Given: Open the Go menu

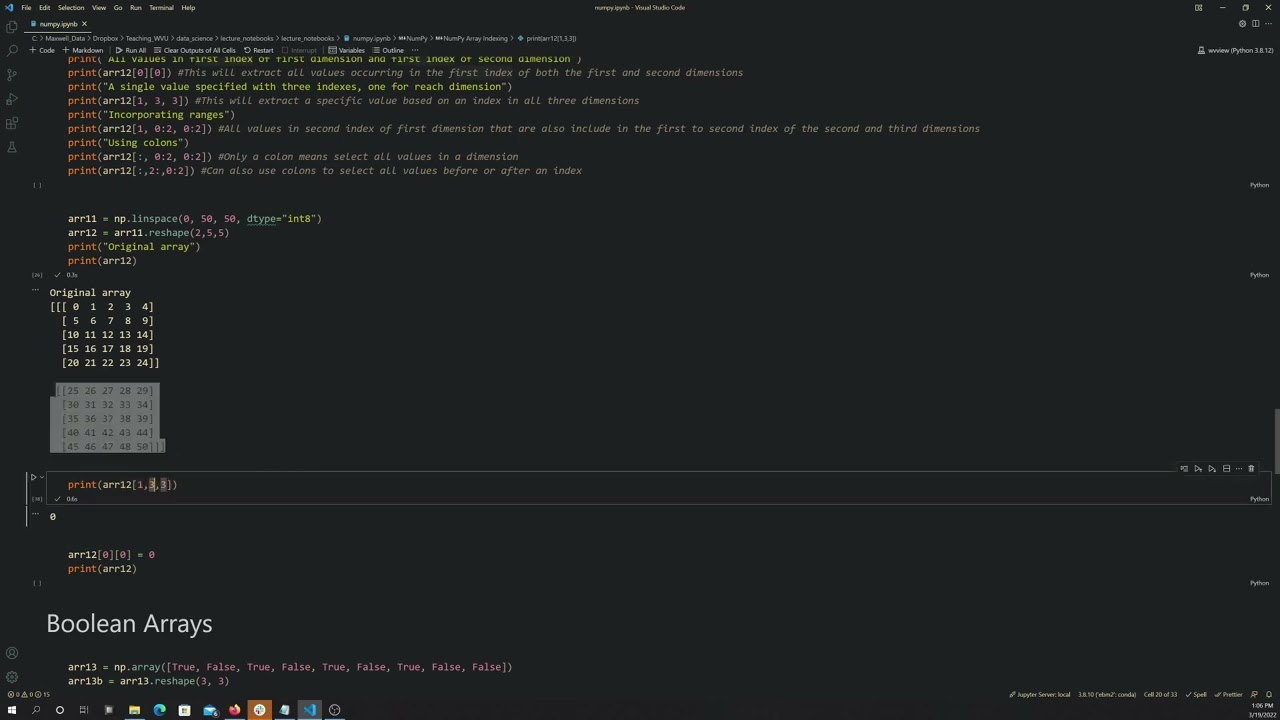Looking at the screenshot, I should tap(118, 7).
